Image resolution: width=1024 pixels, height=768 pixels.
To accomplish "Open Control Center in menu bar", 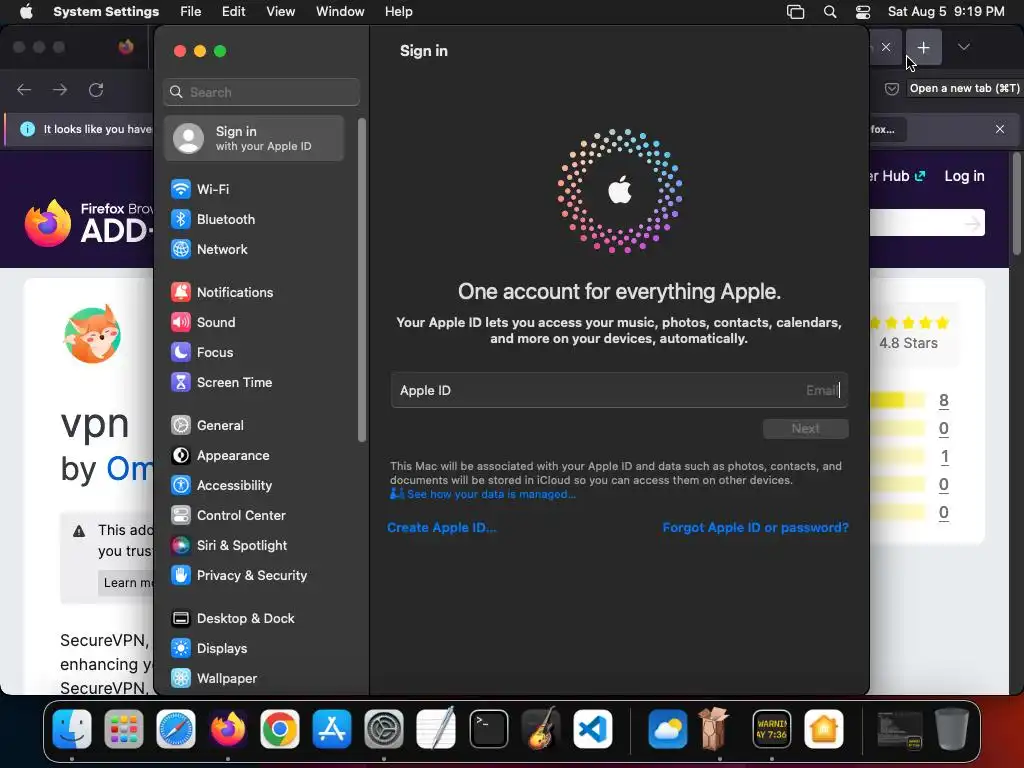I will [863, 12].
